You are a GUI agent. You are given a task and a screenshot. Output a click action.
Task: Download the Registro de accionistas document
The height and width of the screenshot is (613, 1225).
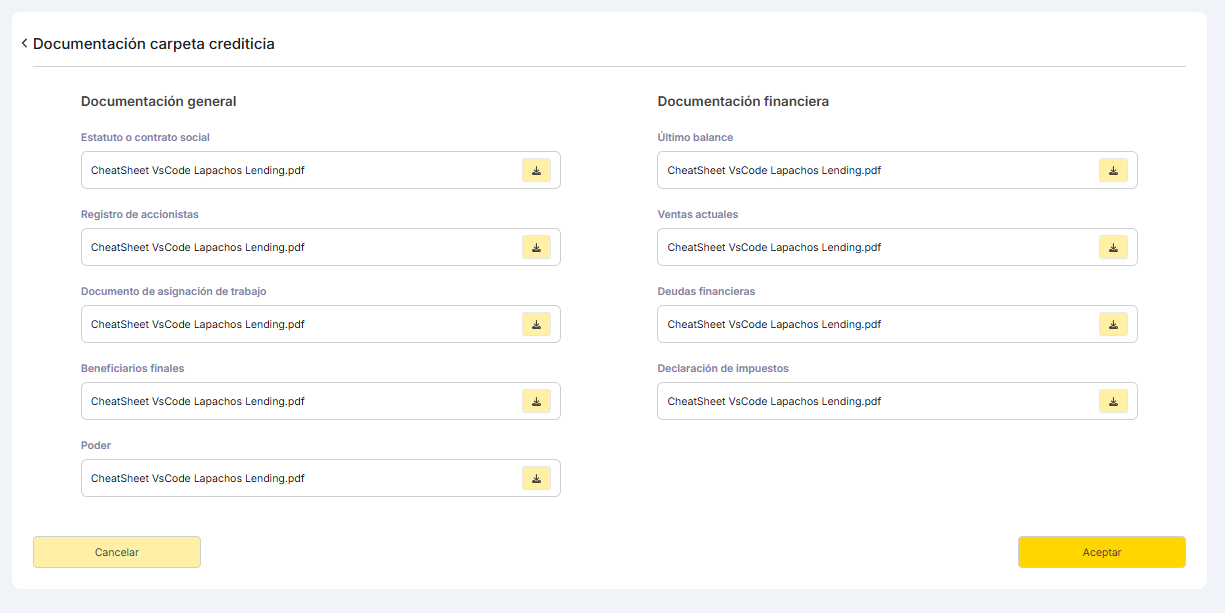(536, 247)
